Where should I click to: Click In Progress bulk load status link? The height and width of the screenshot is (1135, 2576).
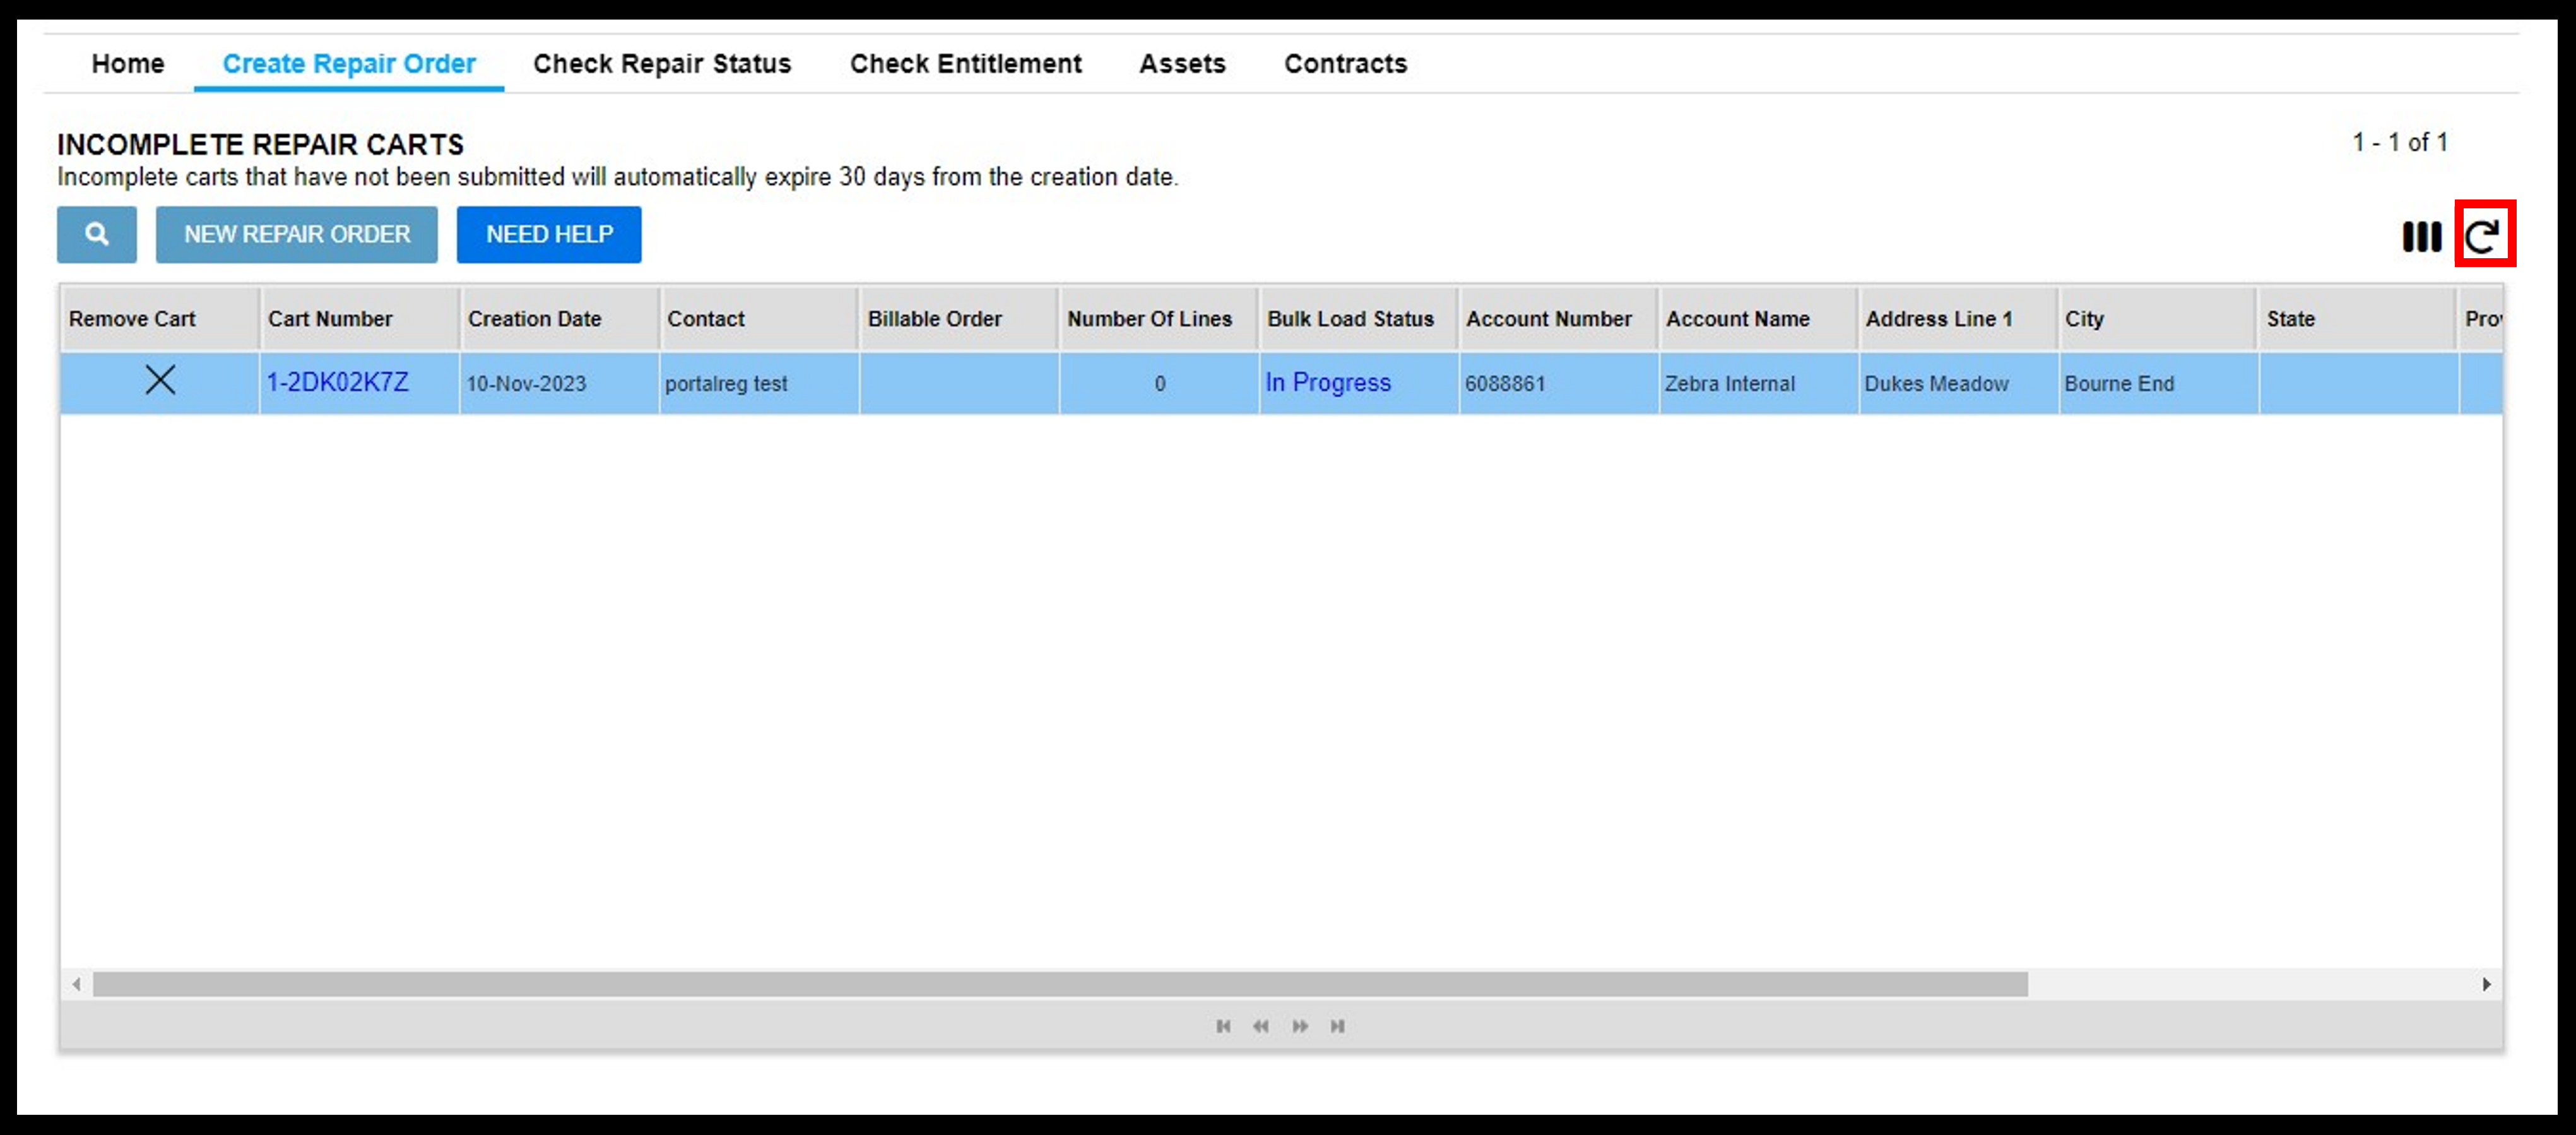click(1326, 381)
